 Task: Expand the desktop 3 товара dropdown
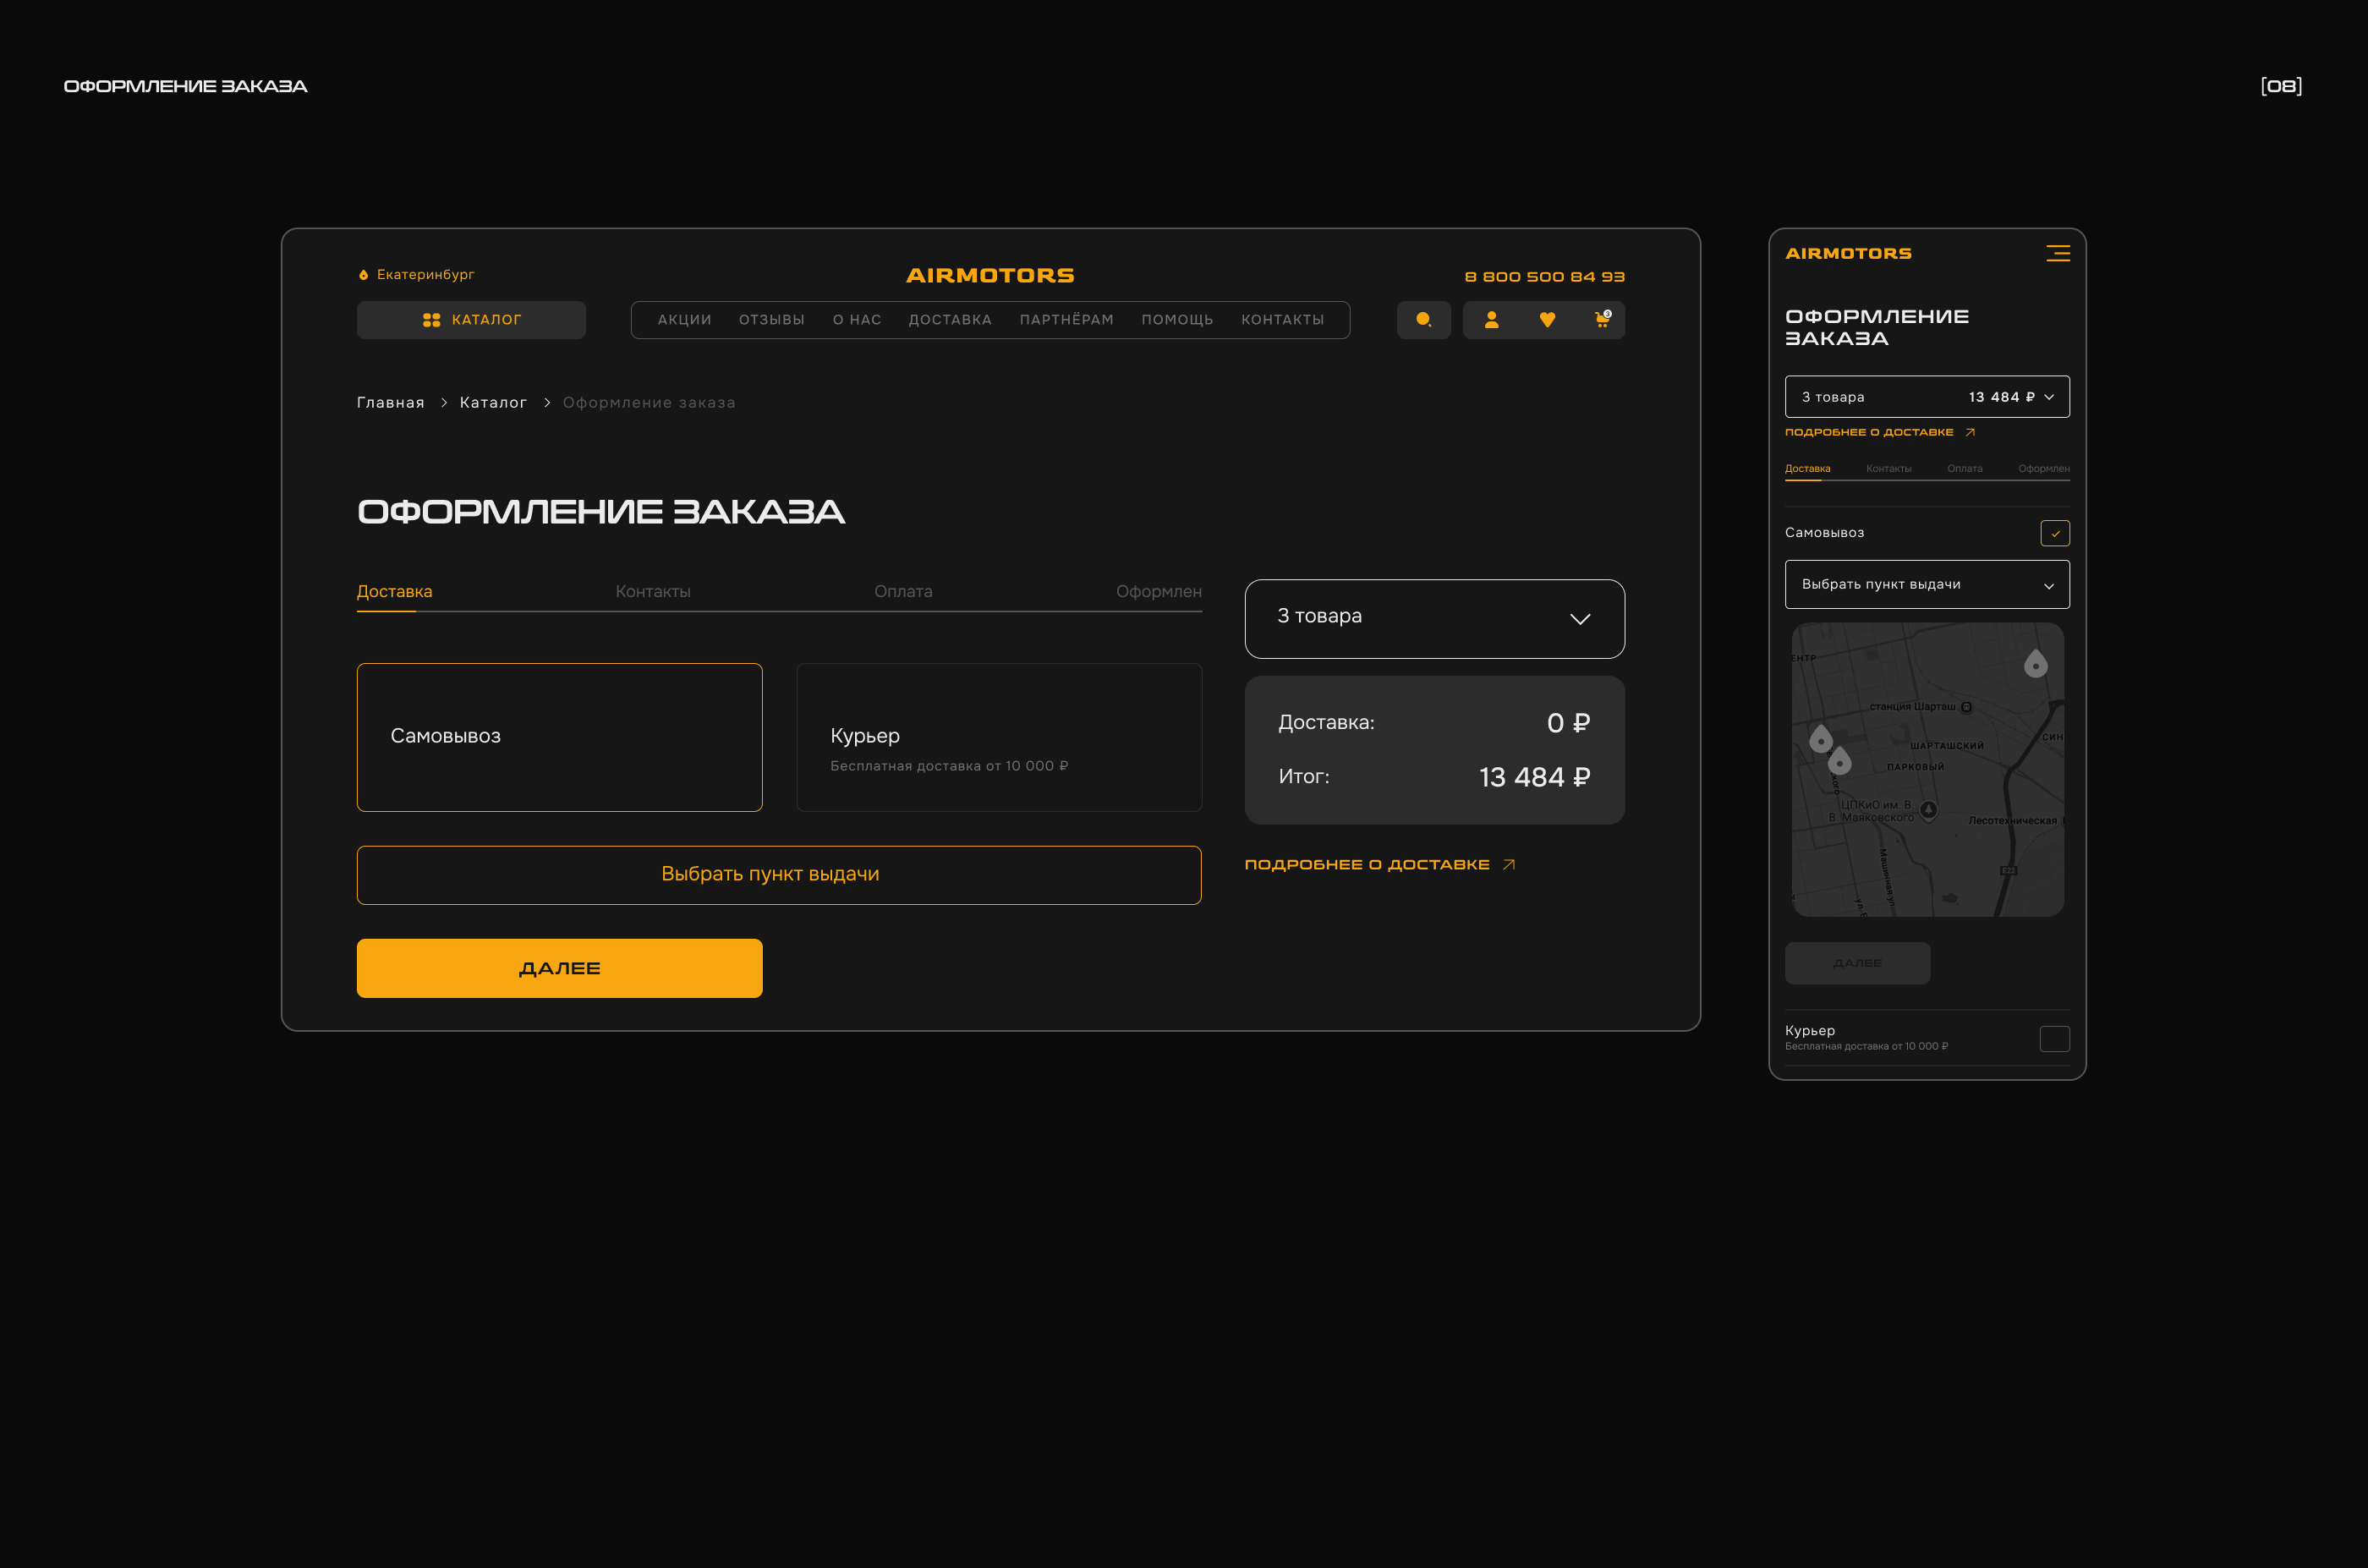point(1434,618)
